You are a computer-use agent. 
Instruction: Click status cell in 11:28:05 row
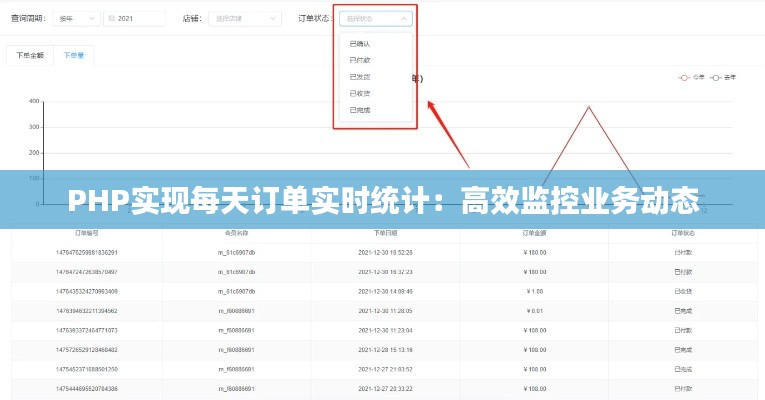coord(683,311)
